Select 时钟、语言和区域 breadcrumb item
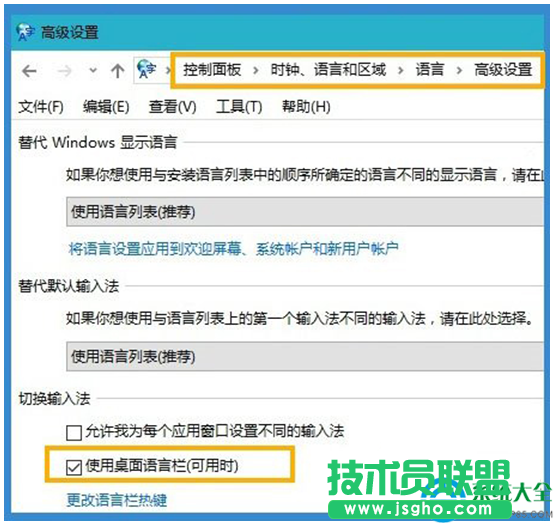This screenshot has height=525, width=555. click(328, 69)
